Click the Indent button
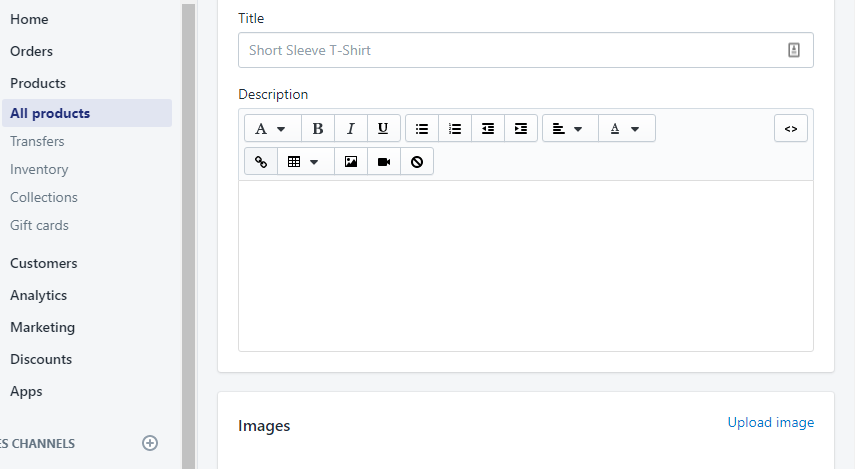Screen dimensions: 855x469 point(520,129)
